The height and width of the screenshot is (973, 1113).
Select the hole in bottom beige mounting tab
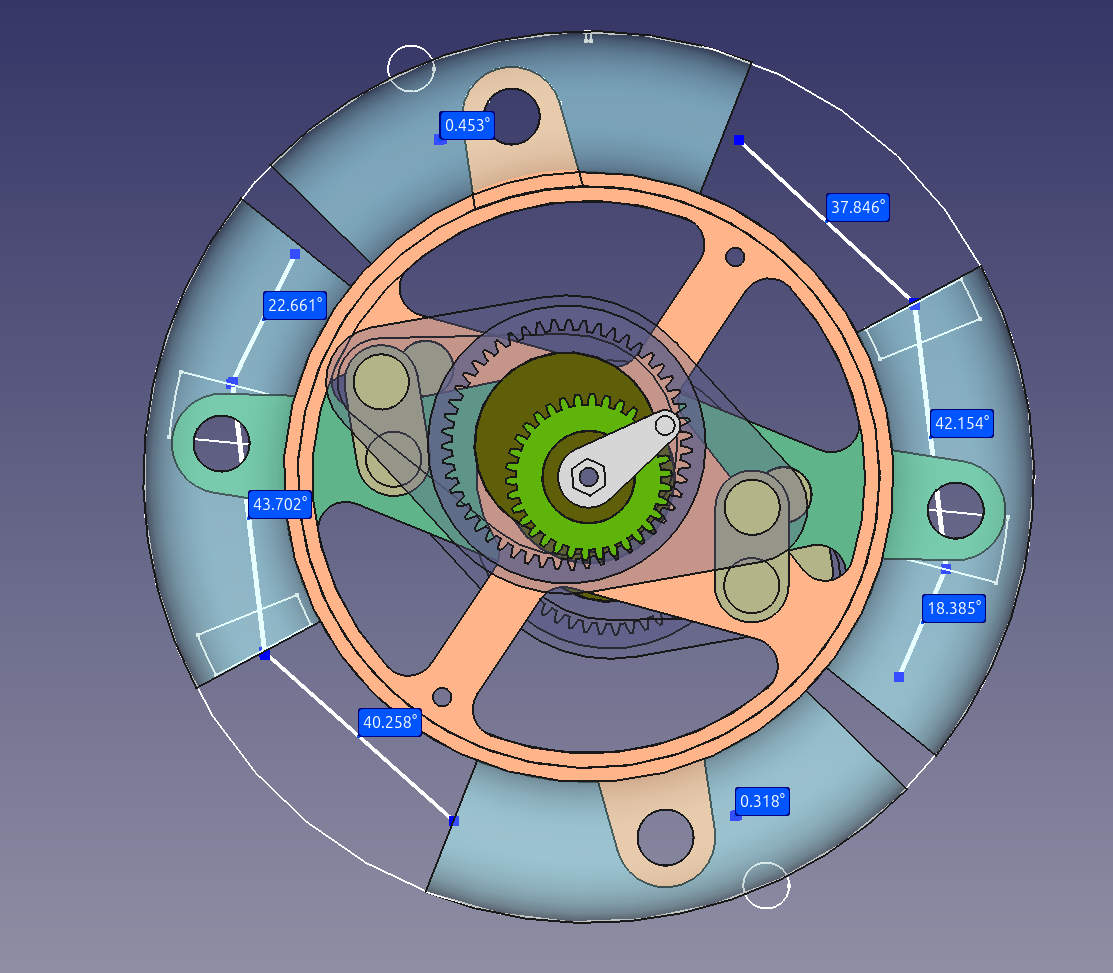coord(665,837)
